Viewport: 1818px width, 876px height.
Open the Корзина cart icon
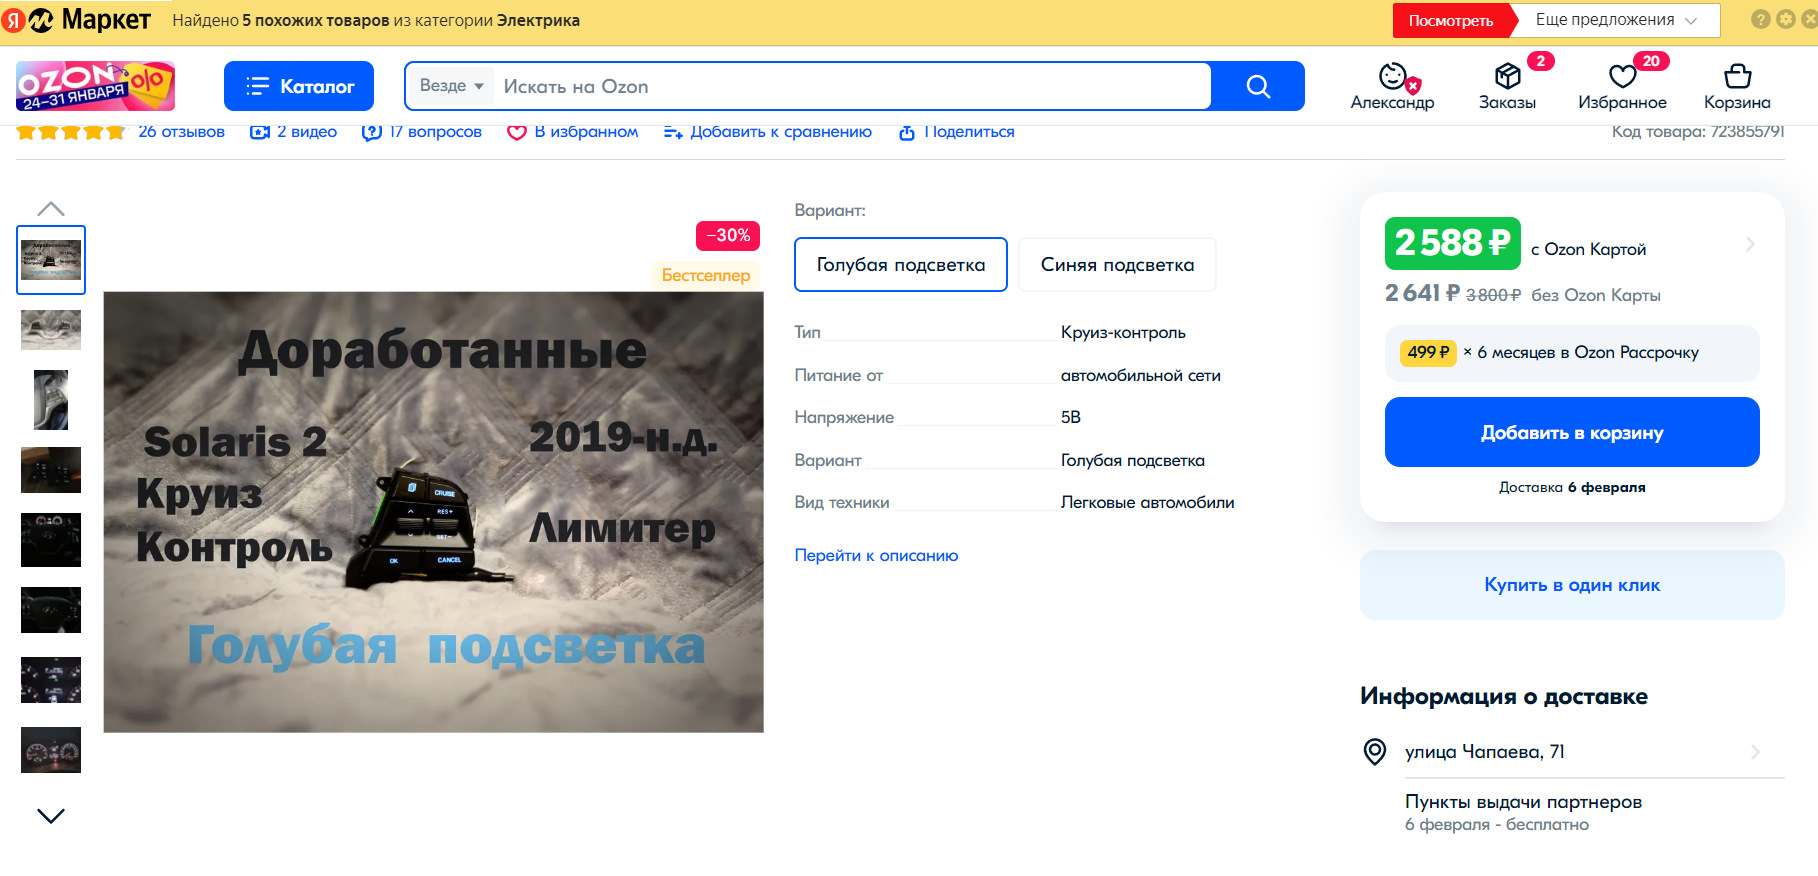point(1737,86)
